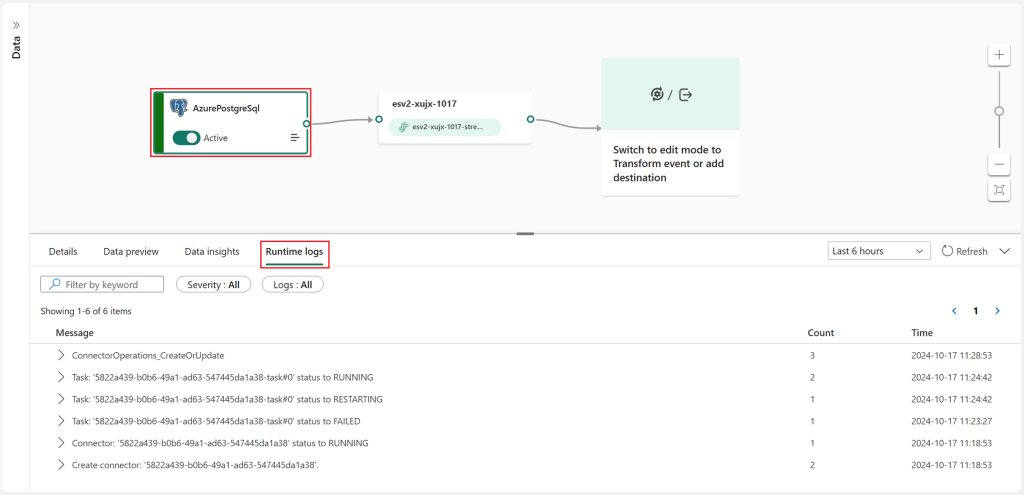Open the Data insights tab

tap(212, 251)
